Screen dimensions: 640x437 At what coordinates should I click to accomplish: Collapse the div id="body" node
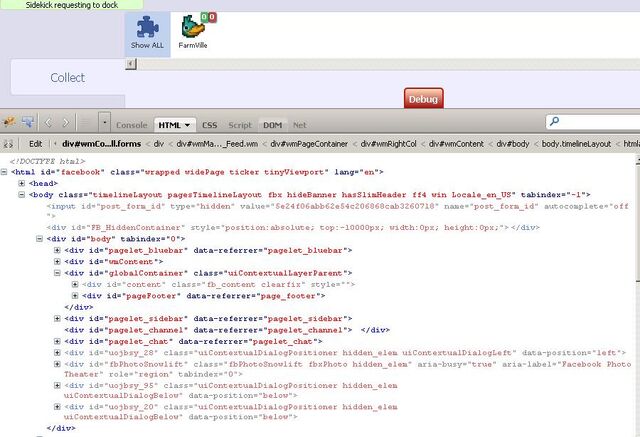point(40,239)
